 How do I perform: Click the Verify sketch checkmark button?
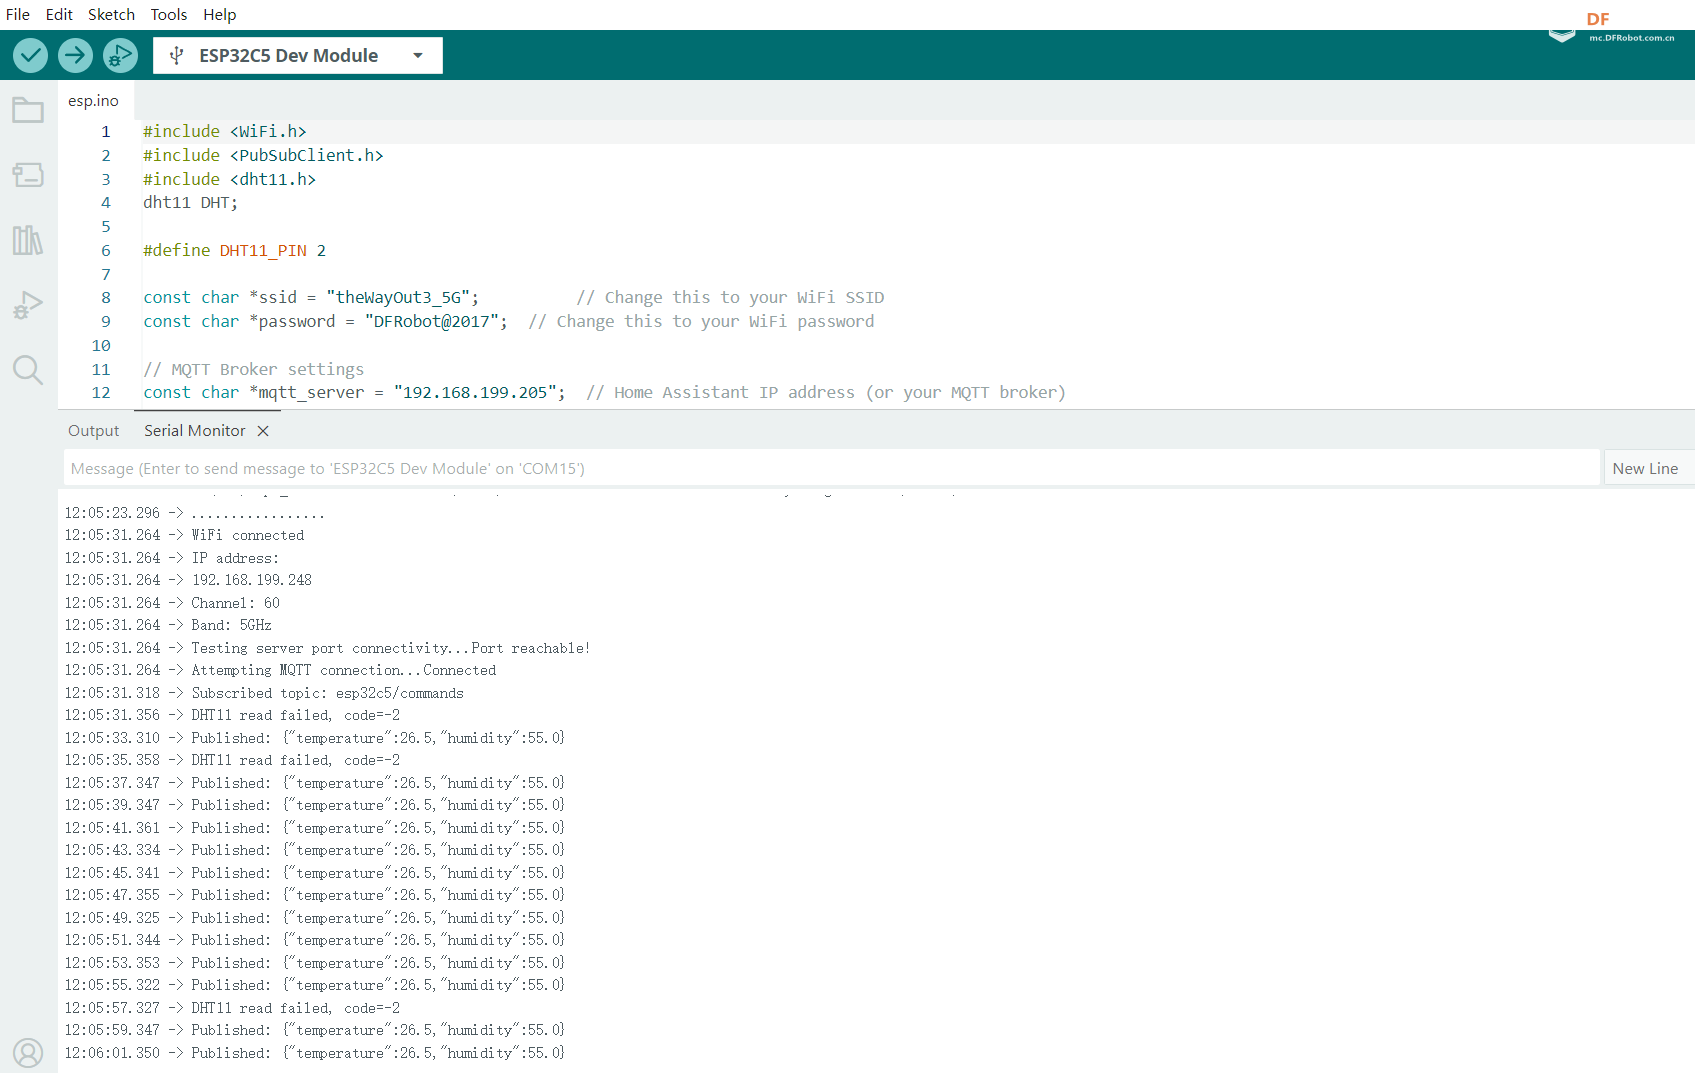(x=31, y=55)
